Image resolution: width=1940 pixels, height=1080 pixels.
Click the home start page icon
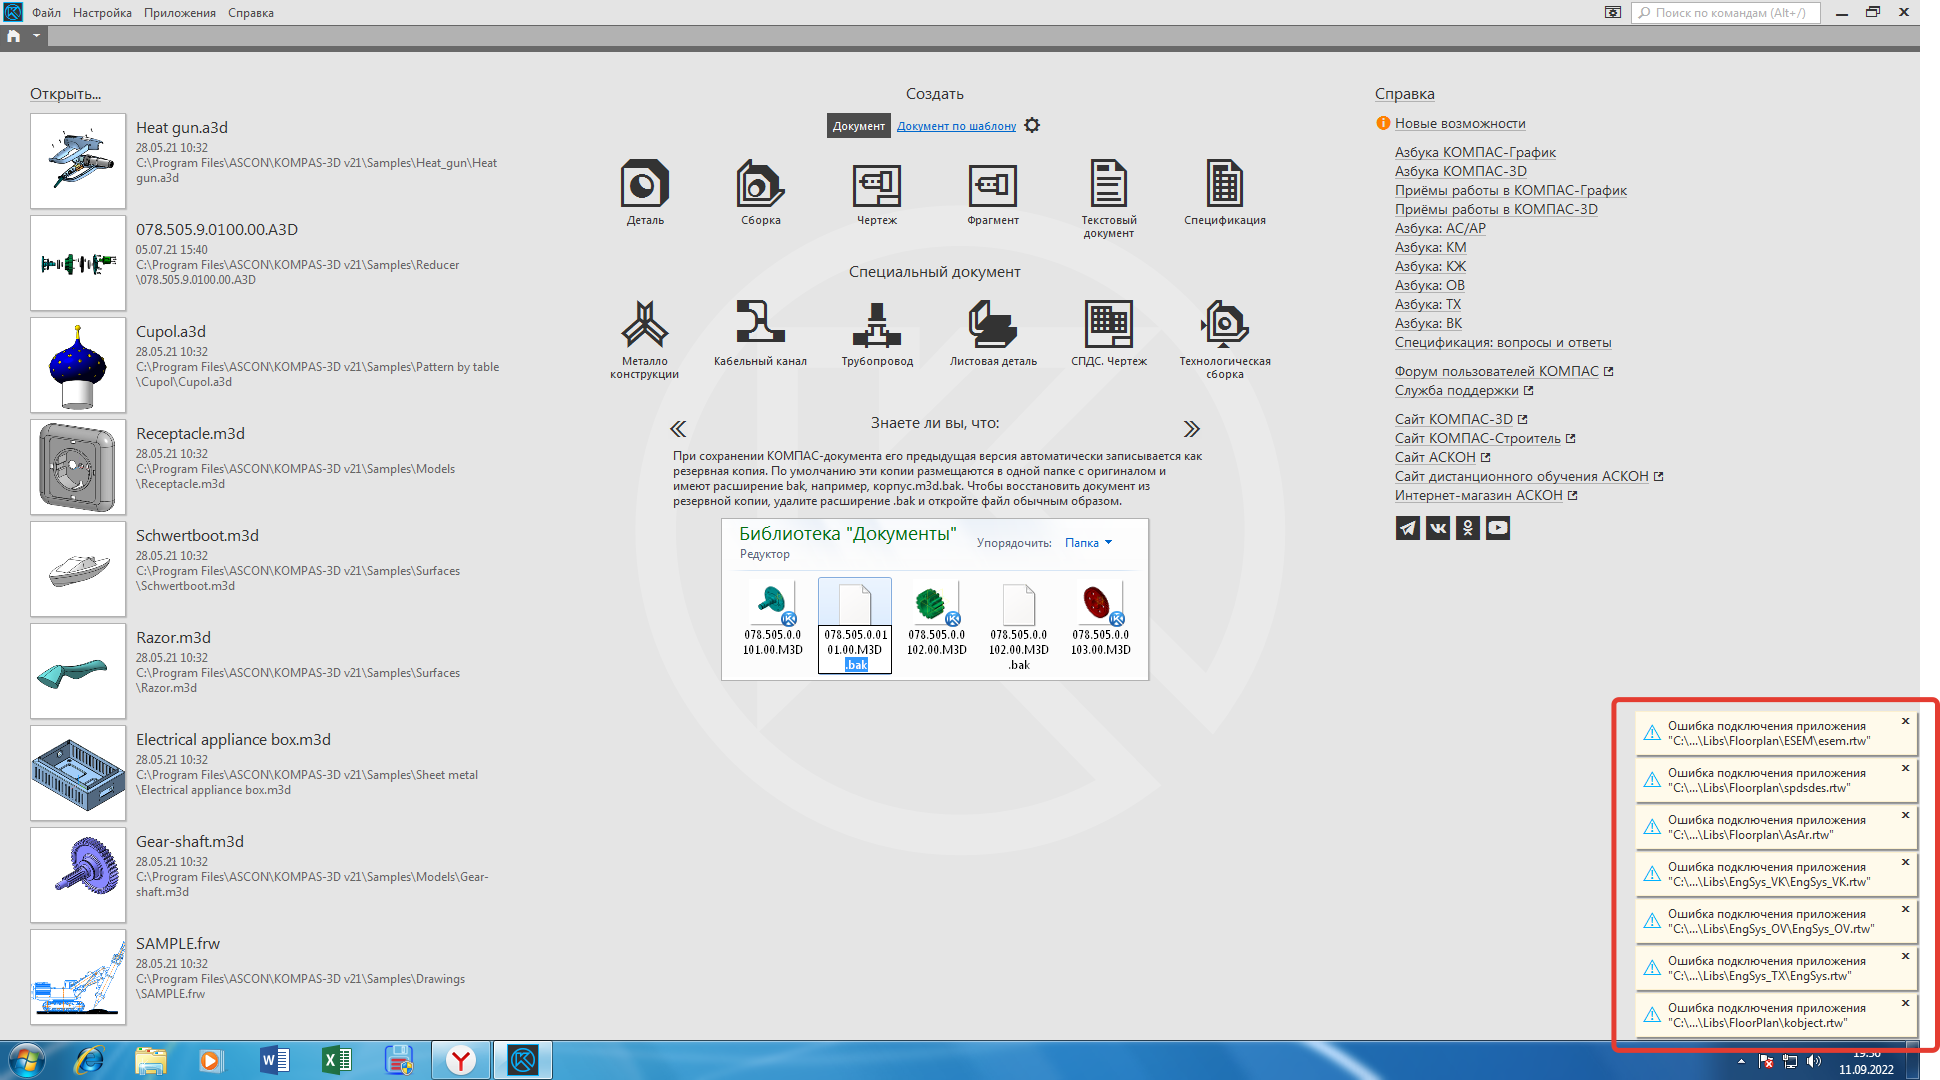pyautogui.click(x=14, y=36)
